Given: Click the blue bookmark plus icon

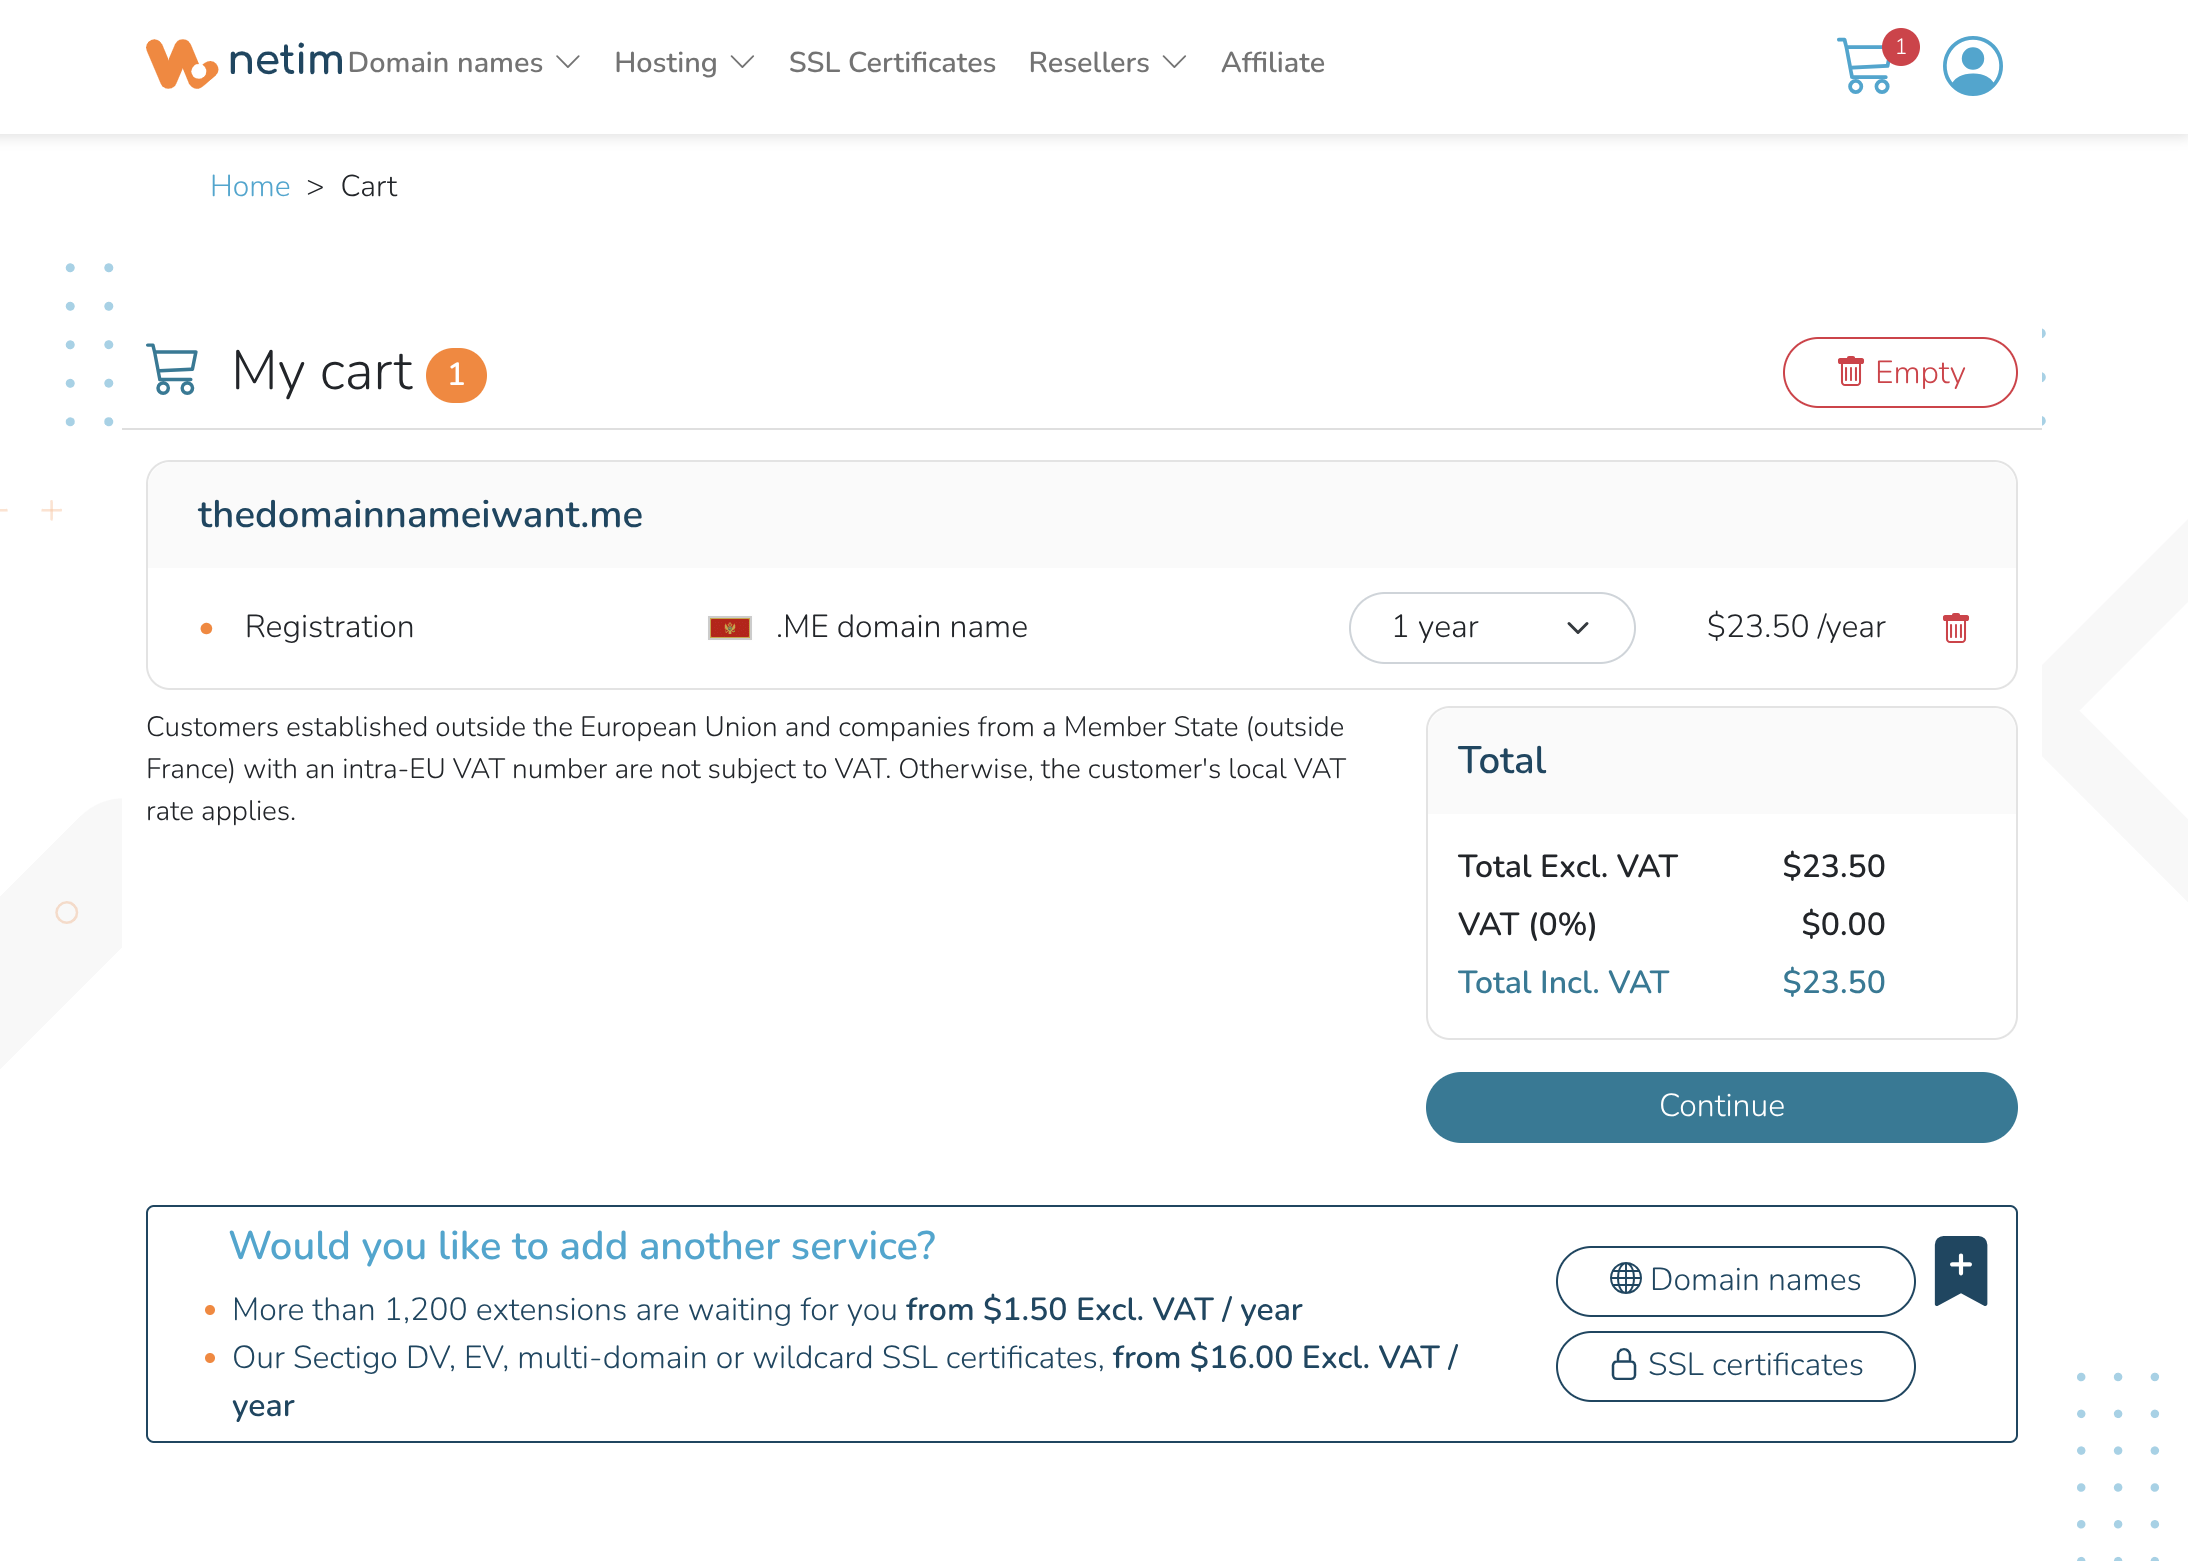Looking at the screenshot, I should [1960, 1269].
